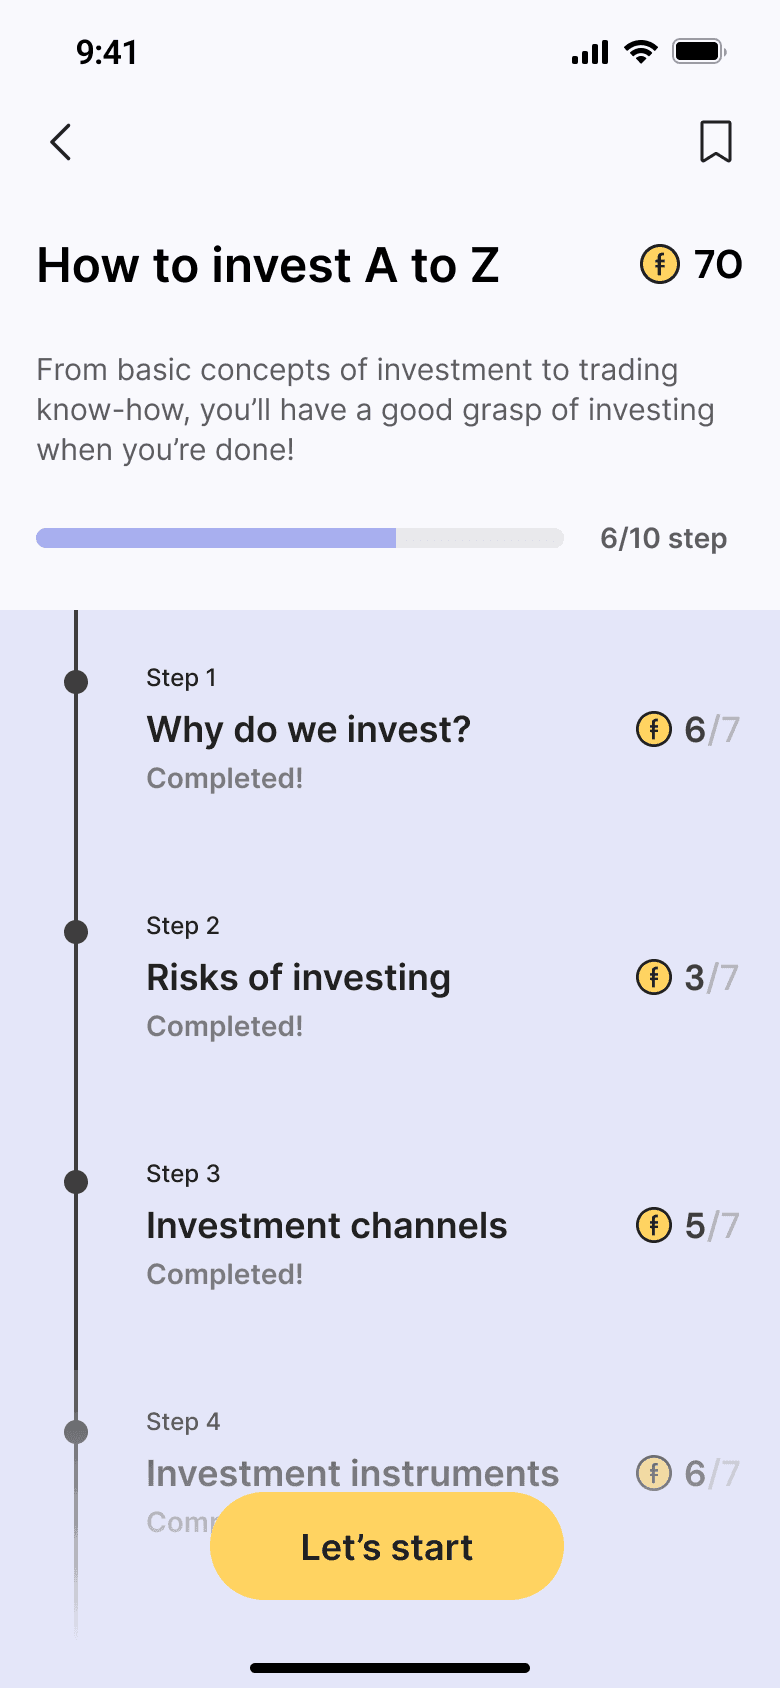Viewport: 780px width, 1688px height.
Task: Tap the coin icon beside total 70
Action: point(659,265)
